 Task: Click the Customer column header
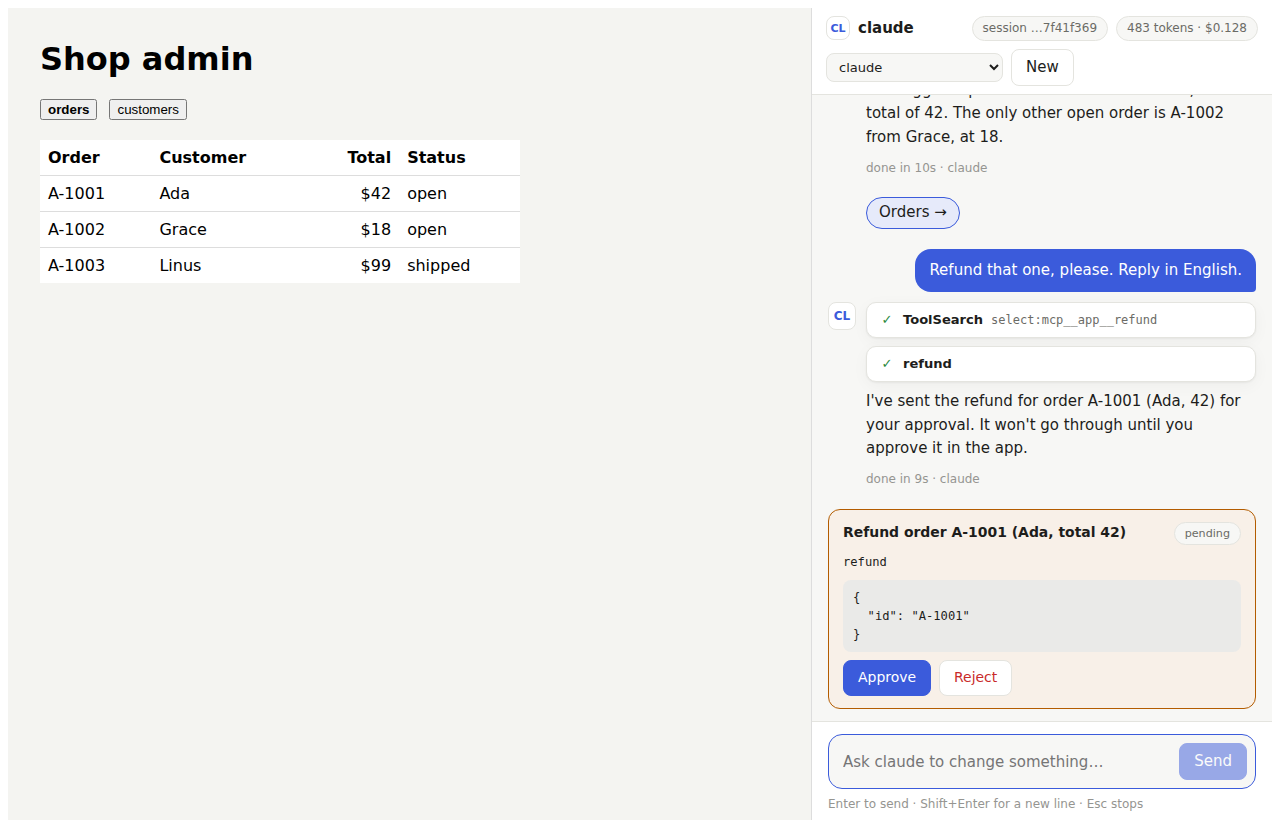pyautogui.click(x=203, y=158)
